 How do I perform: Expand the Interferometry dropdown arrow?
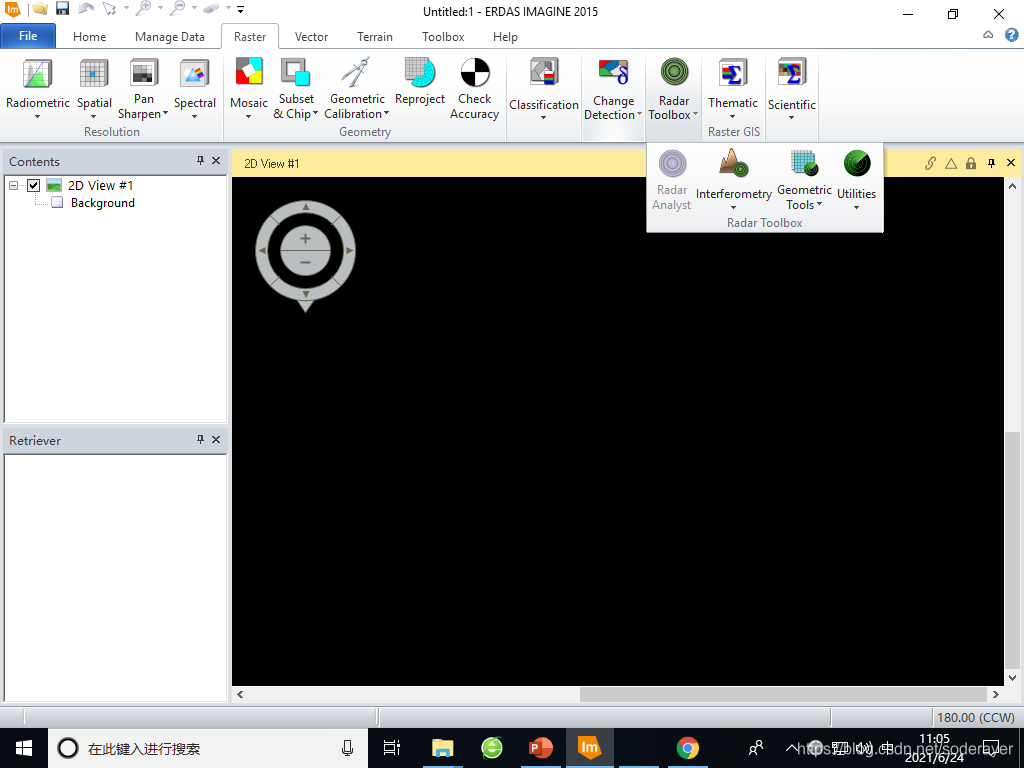733,208
